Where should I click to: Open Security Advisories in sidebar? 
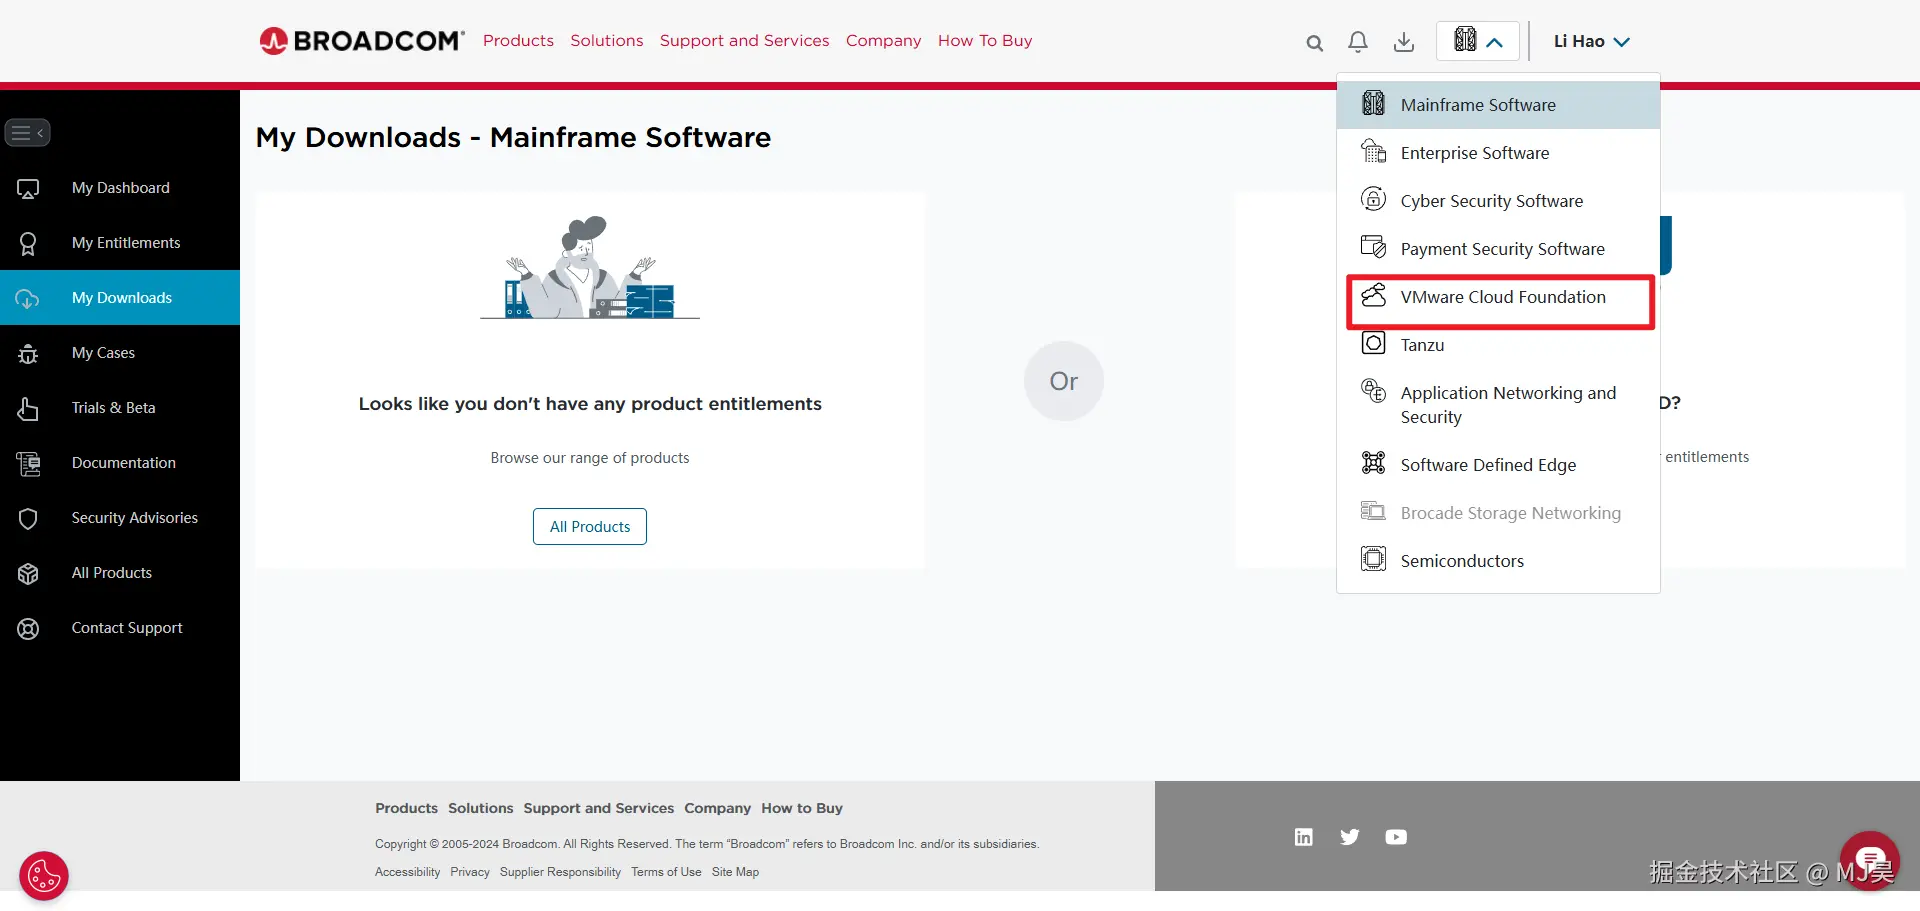120,518
